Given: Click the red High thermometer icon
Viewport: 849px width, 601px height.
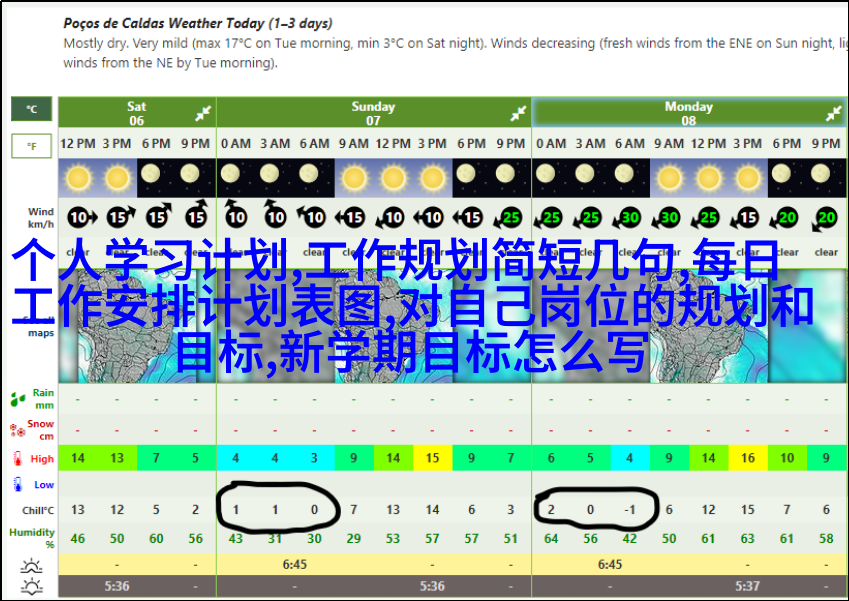Looking at the screenshot, I should click(18, 459).
